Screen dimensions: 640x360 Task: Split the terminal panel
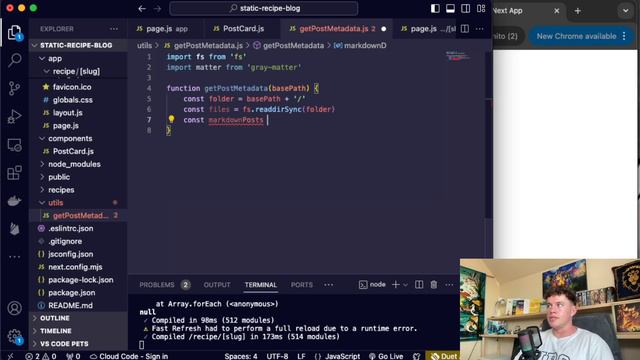419,284
